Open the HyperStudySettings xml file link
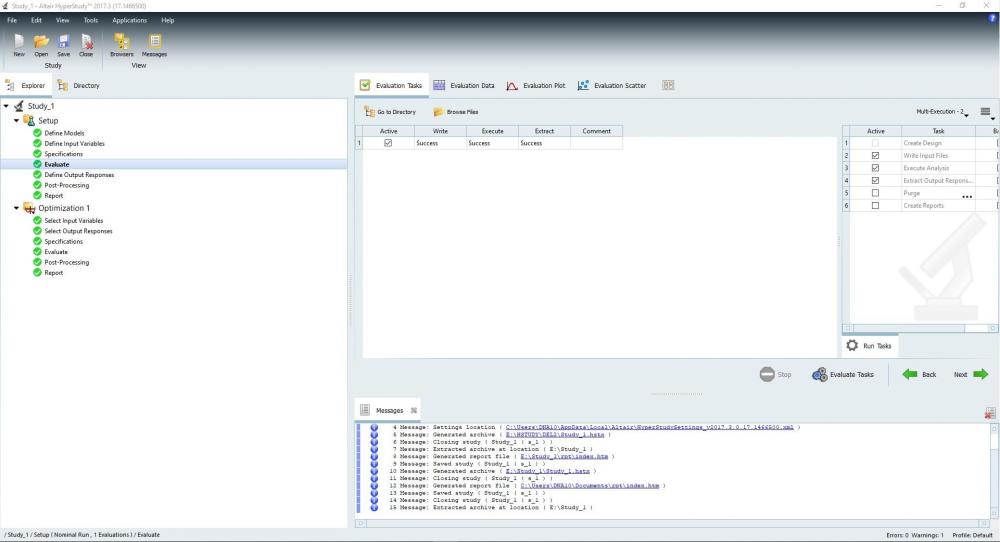Image resolution: width=1000 pixels, height=542 pixels. click(650, 427)
